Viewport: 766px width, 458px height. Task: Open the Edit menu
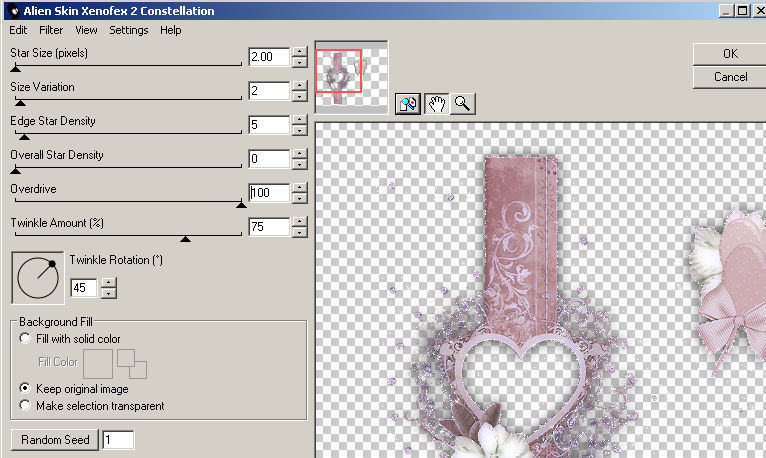(x=18, y=30)
